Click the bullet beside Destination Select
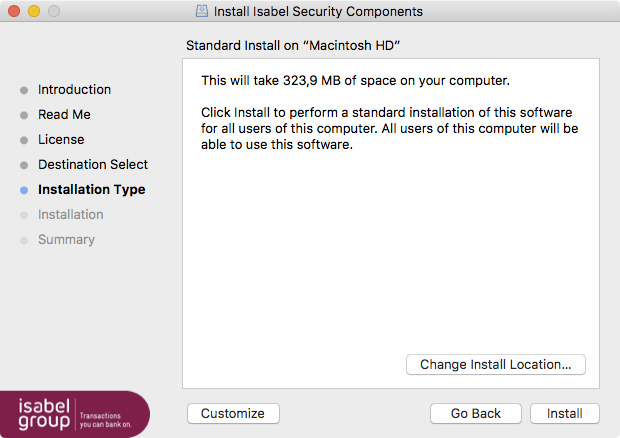The image size is (620, 438). pos(24,165)
